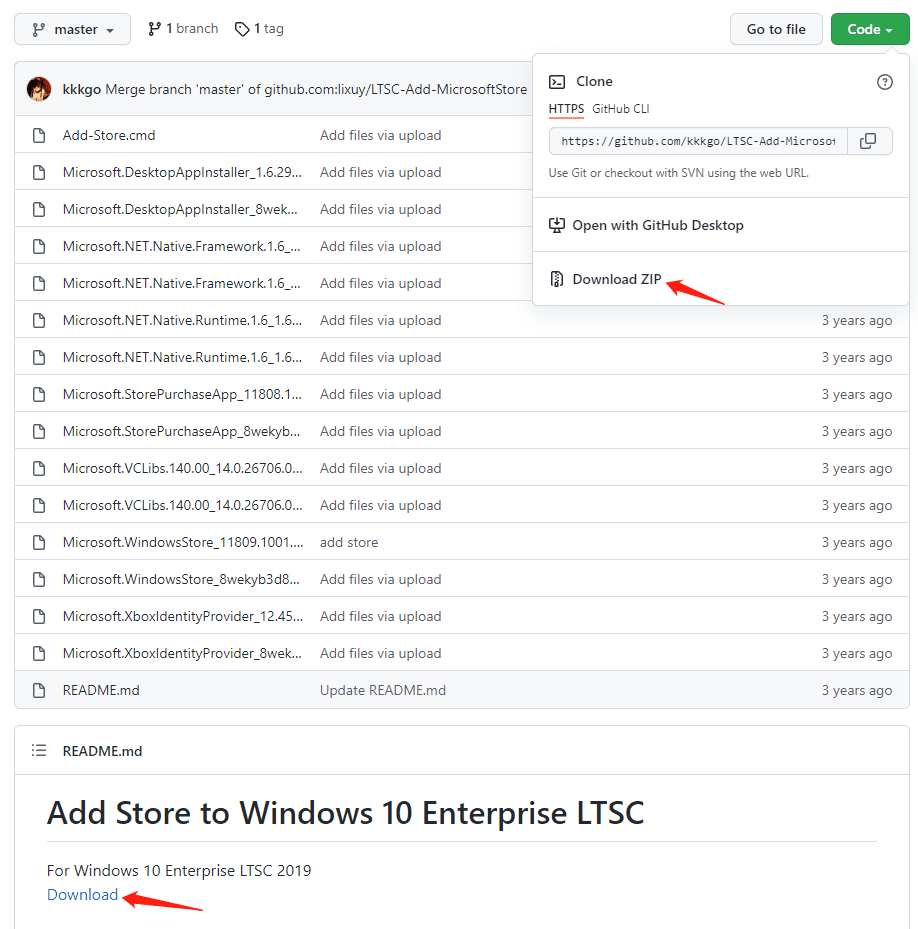Open Microsoft.DesktopAppInstaller_1.6.29... file
This screenshot has height=929, width=918.
tap(182, 172)
